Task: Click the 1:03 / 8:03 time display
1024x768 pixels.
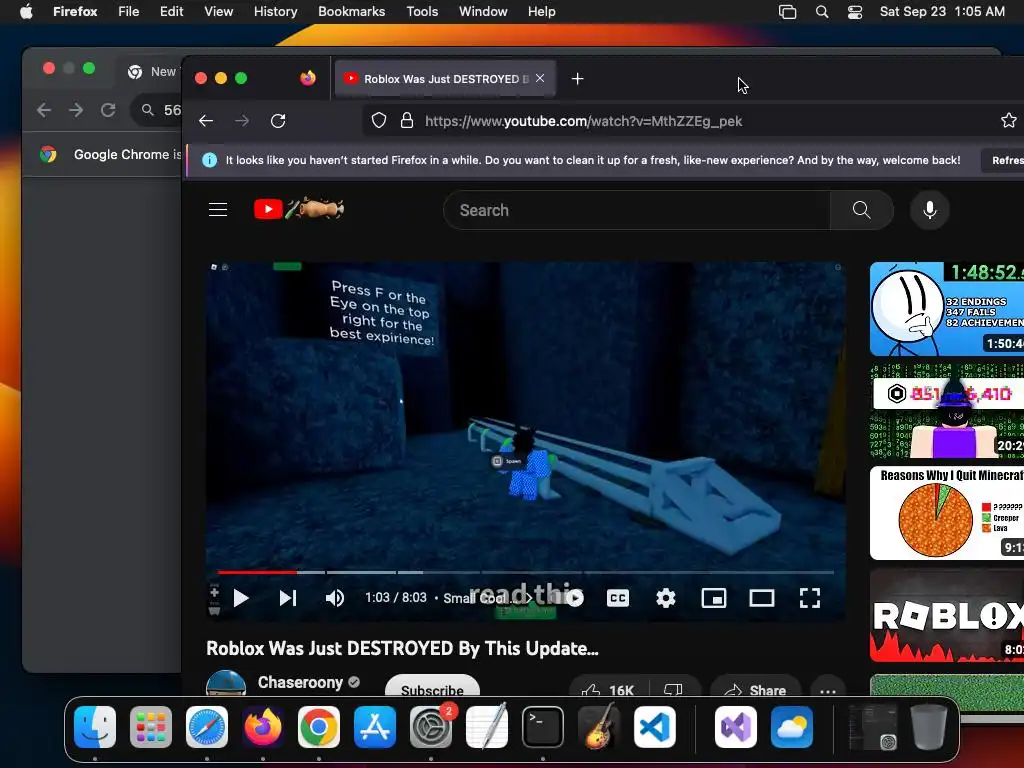Action: [396, 598]
